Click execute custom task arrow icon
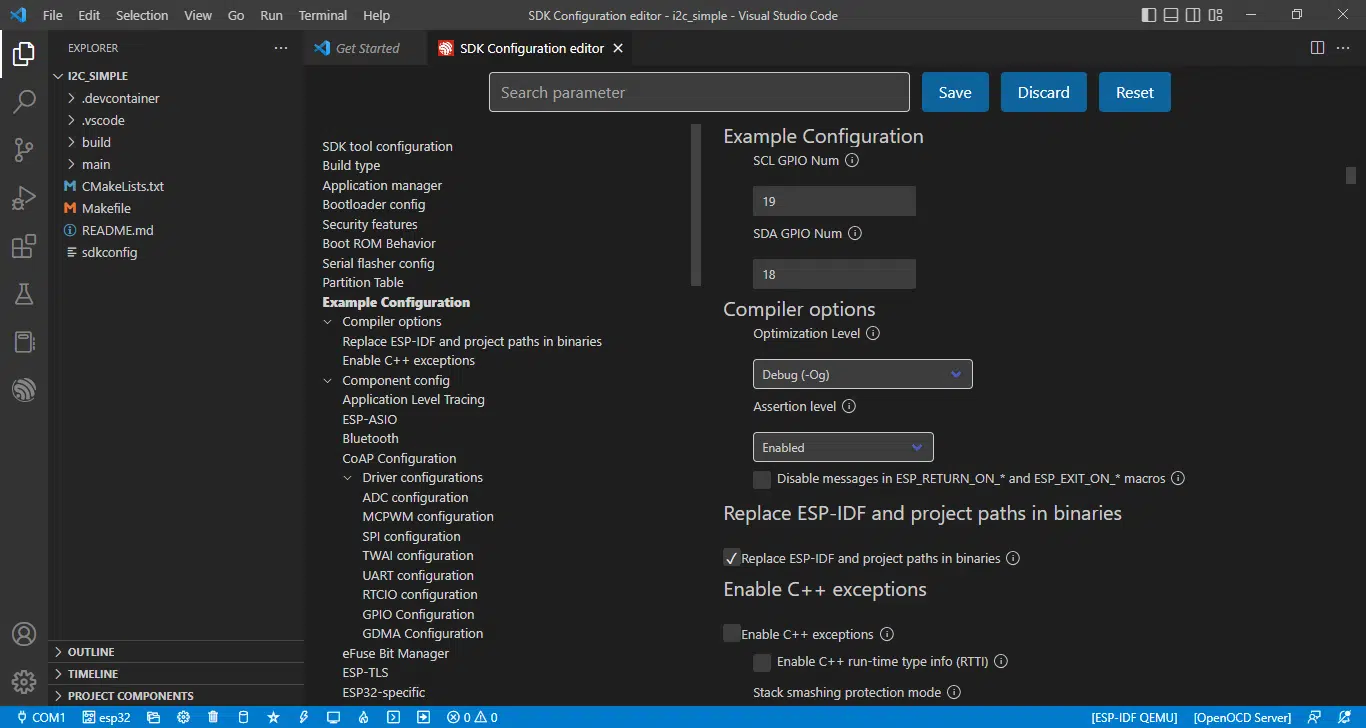Image resolution: width=1366 pixels, height=728 pixels. pyautogui.click(x=424, y=717)
